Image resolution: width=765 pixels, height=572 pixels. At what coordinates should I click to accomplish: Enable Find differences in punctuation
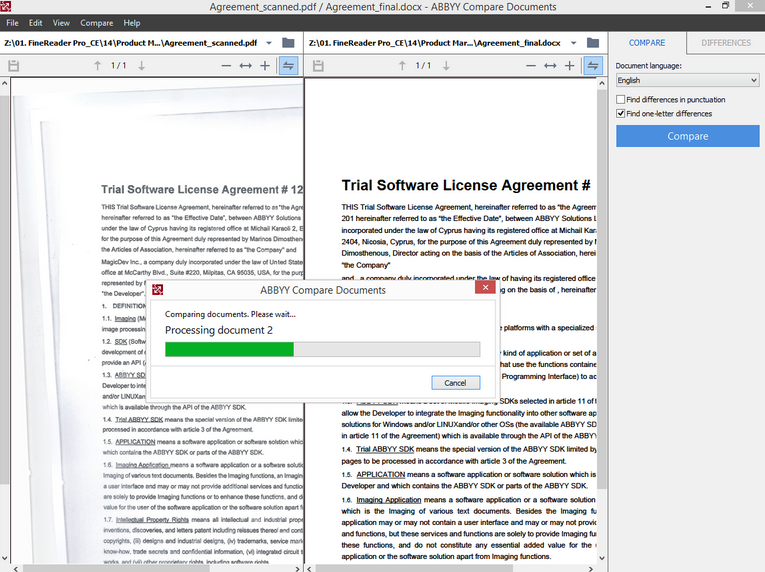[621, 100]
